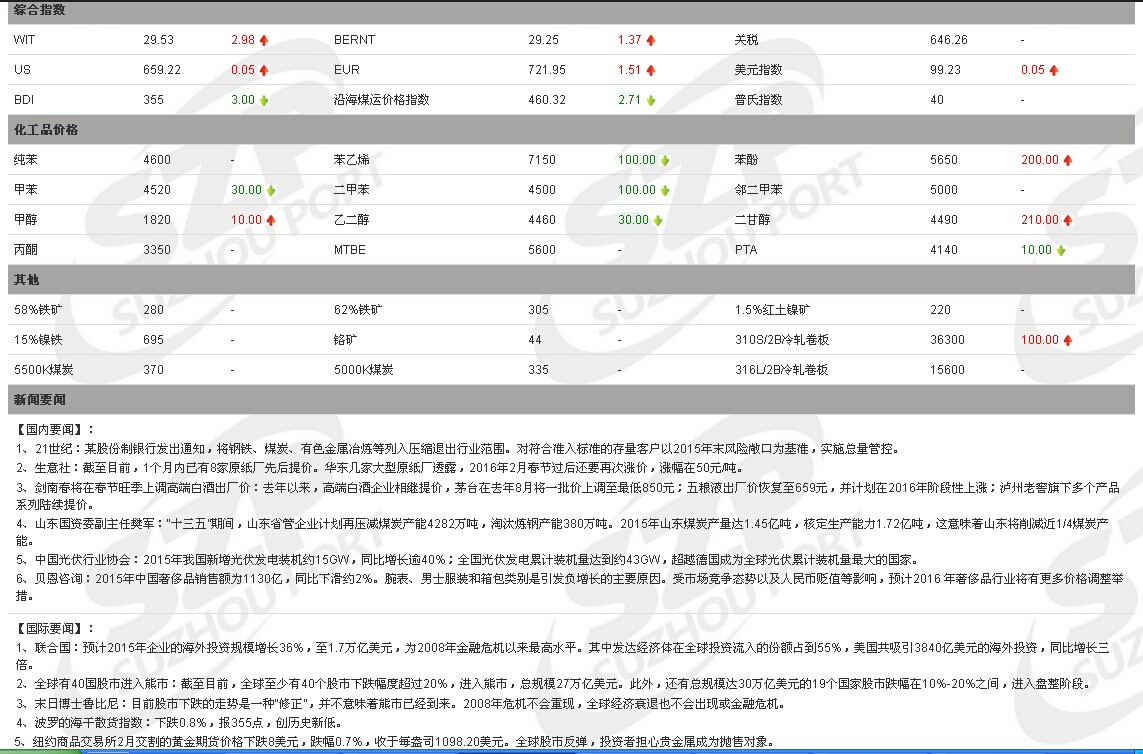Click the 乙二醇 price 4460
The image size is (1143, 754).
tap(542, 220)
